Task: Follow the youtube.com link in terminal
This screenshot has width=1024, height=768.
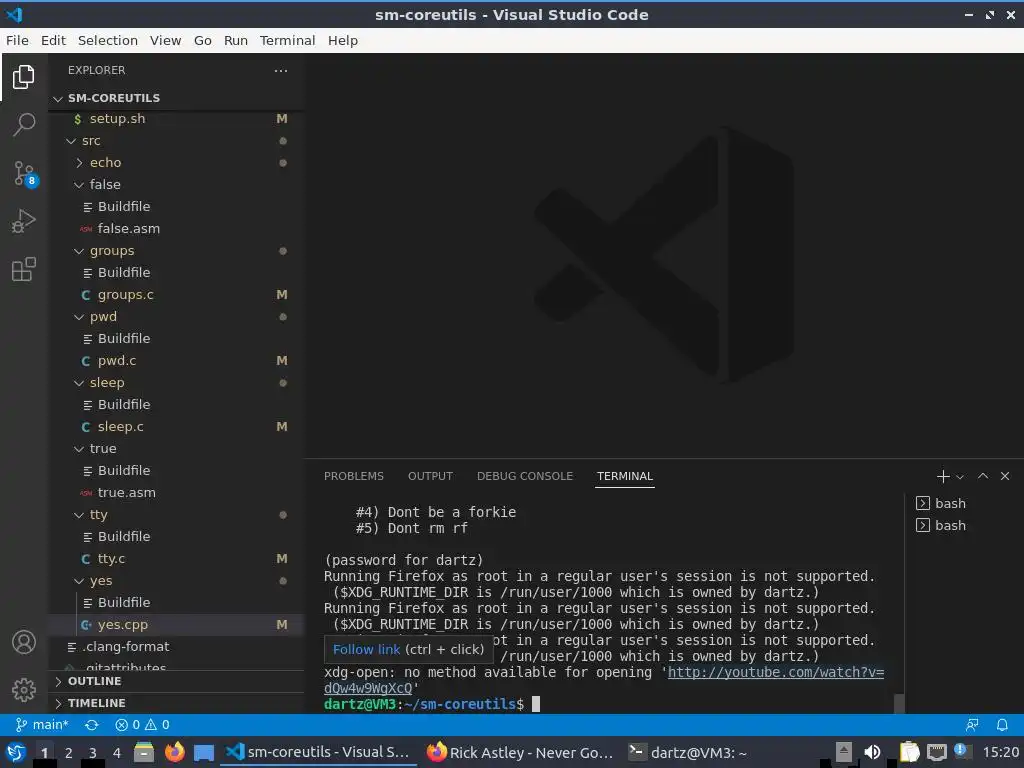Action: click(775, 672)
